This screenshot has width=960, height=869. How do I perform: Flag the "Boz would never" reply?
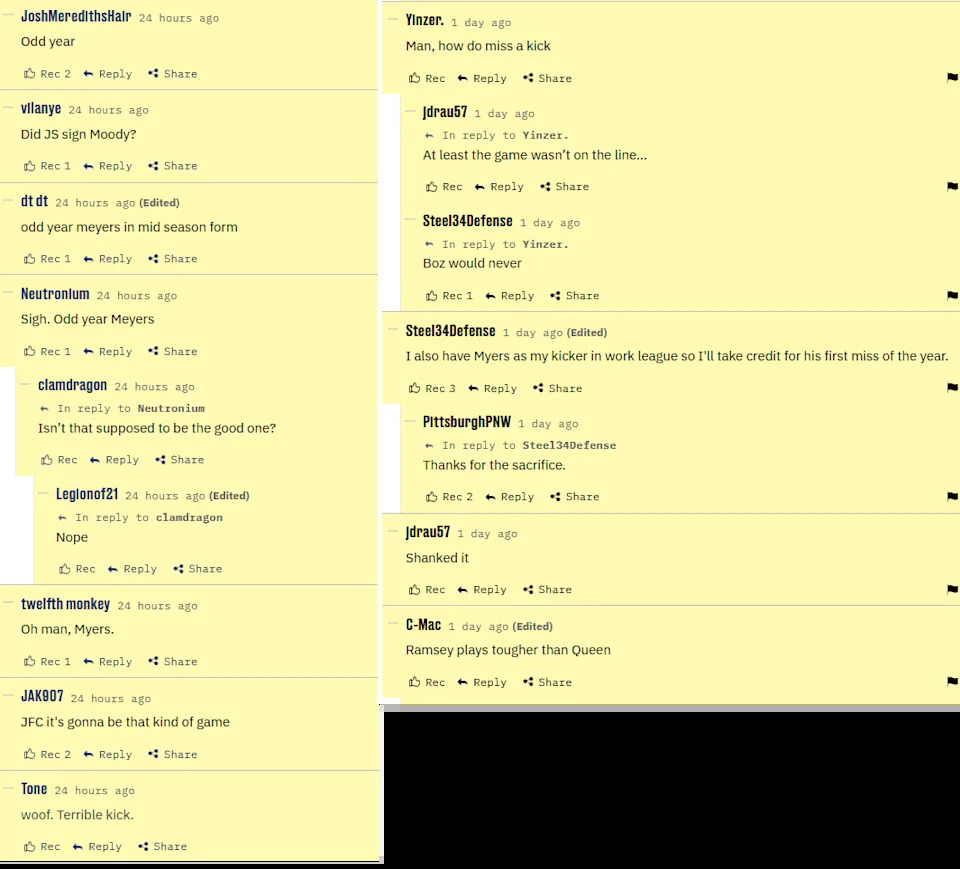[x=952, y=295]
